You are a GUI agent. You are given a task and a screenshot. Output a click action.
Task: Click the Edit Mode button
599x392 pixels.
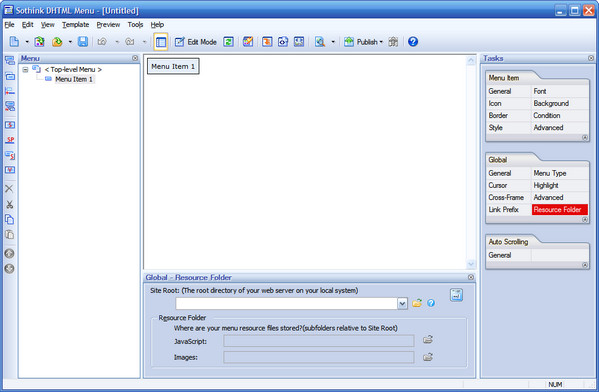coord(196,42)
